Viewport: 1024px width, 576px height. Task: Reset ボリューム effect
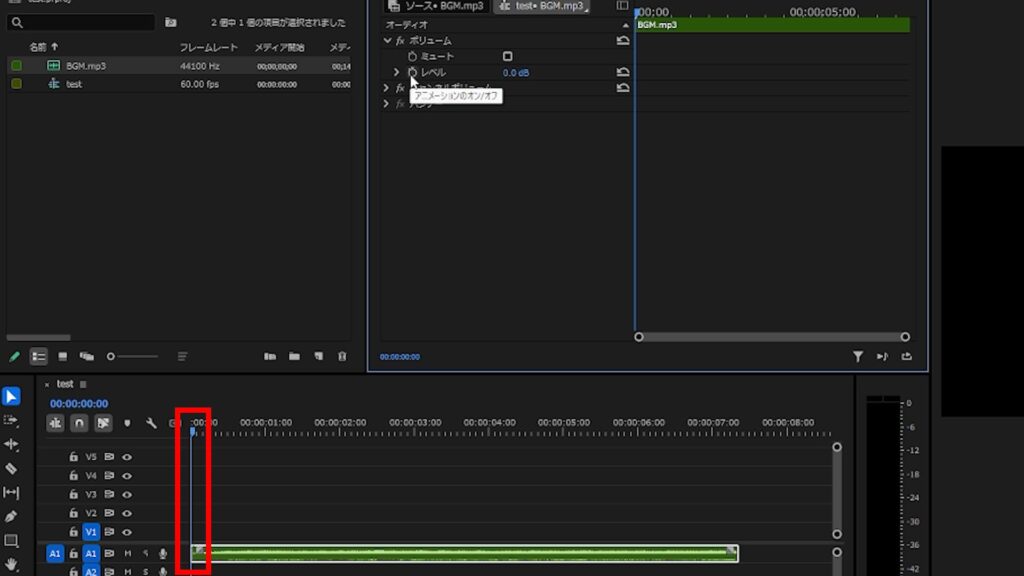click(623, 40)
